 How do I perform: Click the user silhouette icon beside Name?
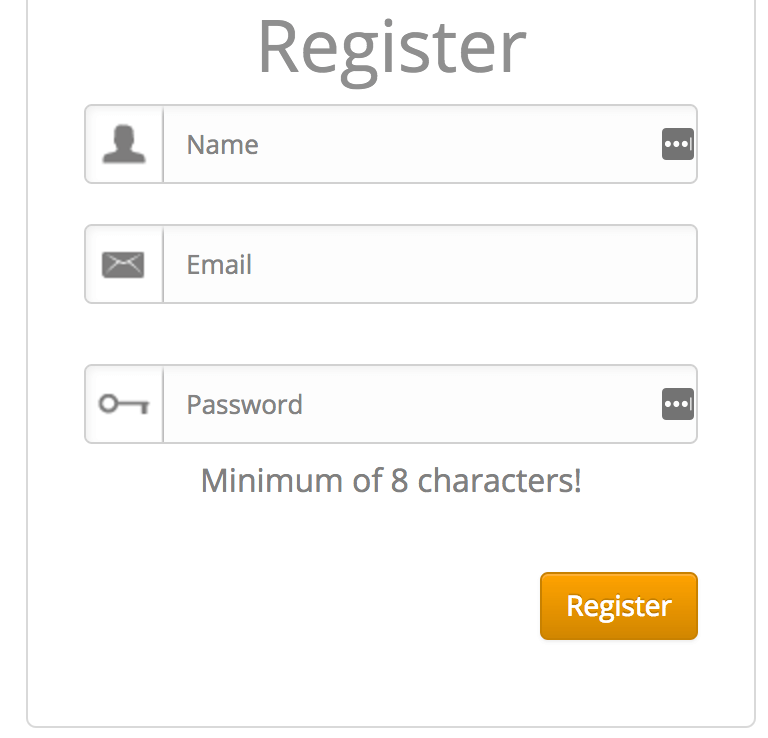pos(124,144)
